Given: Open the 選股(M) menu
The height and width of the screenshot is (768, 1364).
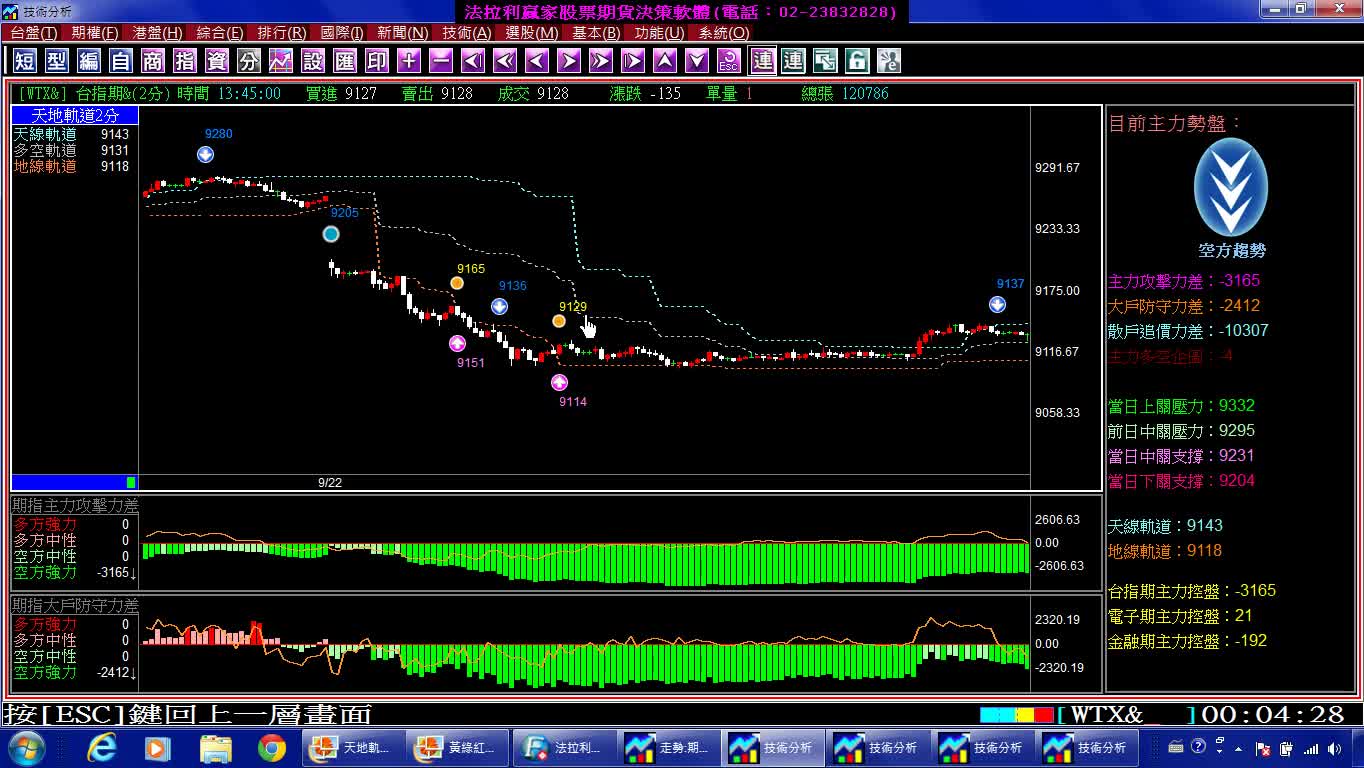Looking at the screenshot, I should pos(531,33).
